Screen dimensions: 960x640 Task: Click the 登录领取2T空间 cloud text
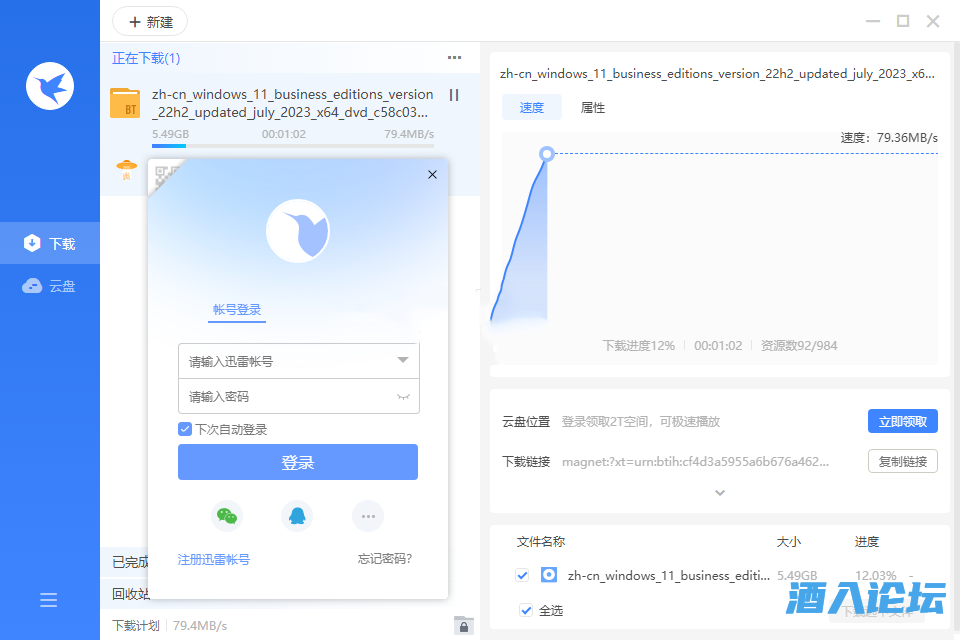pyautogui.click(x=640, y=421)
